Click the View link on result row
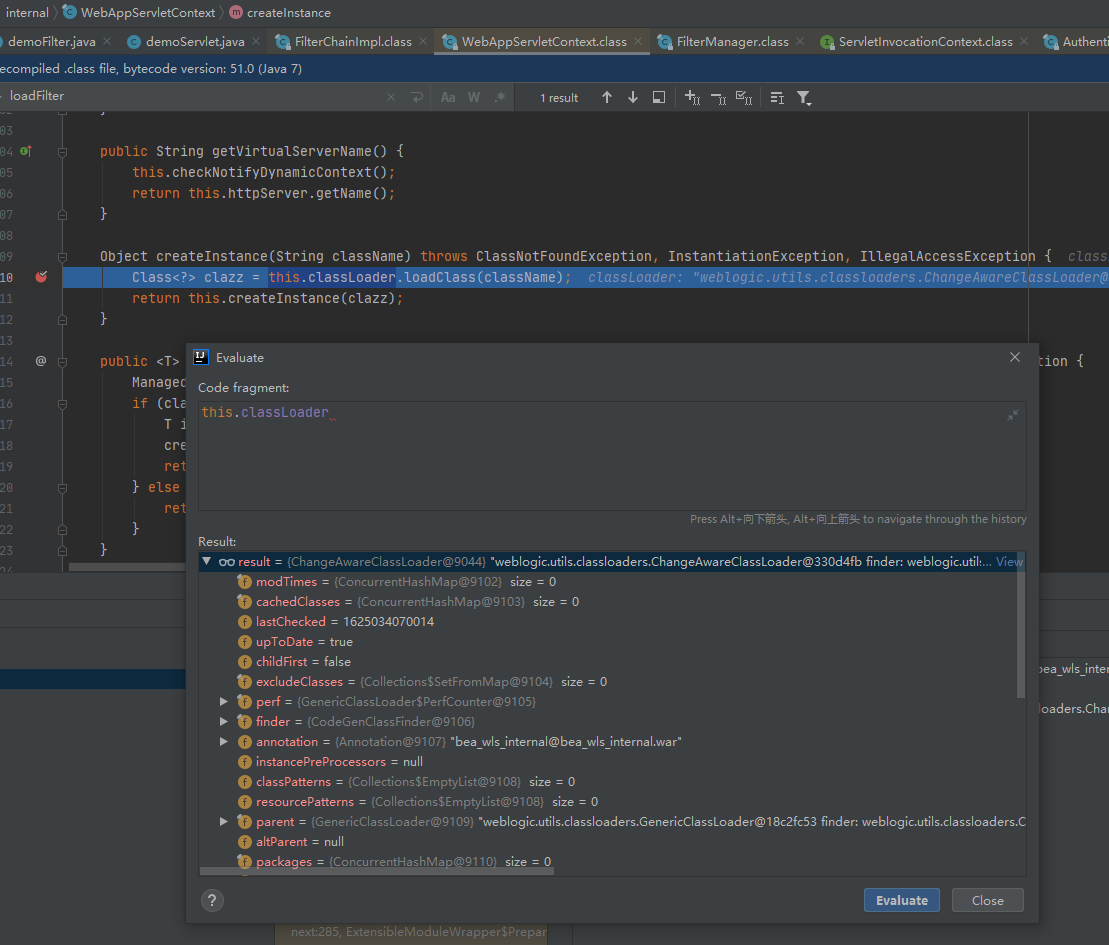 (1009, 562)
